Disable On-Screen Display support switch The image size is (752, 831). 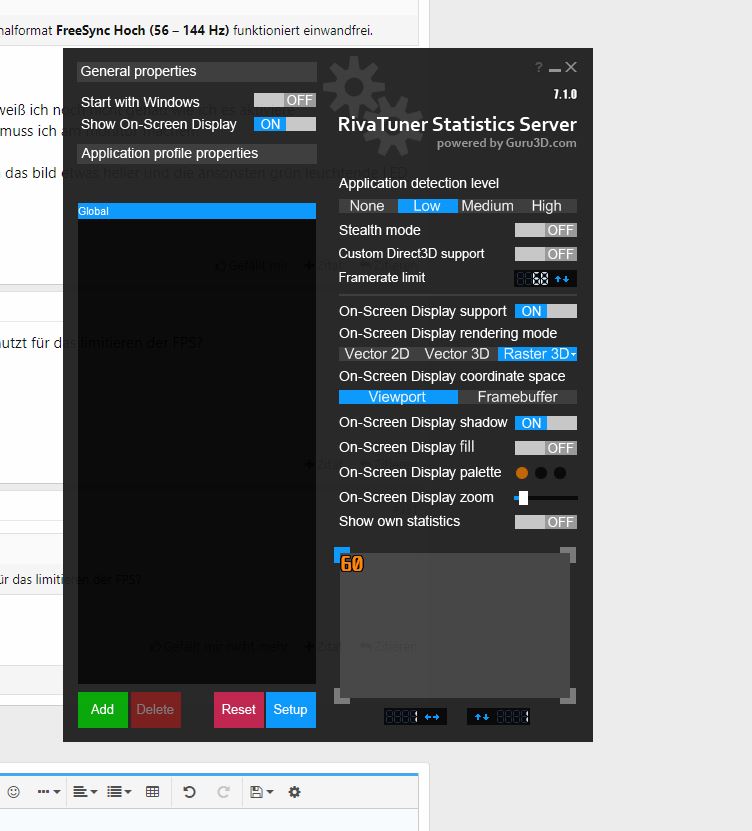545,311
